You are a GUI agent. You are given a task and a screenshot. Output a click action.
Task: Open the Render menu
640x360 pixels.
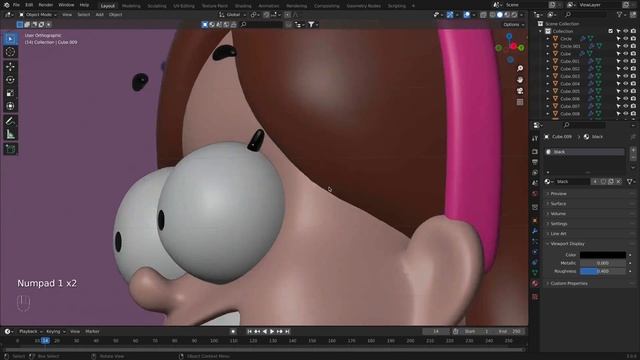click(46, 5)
